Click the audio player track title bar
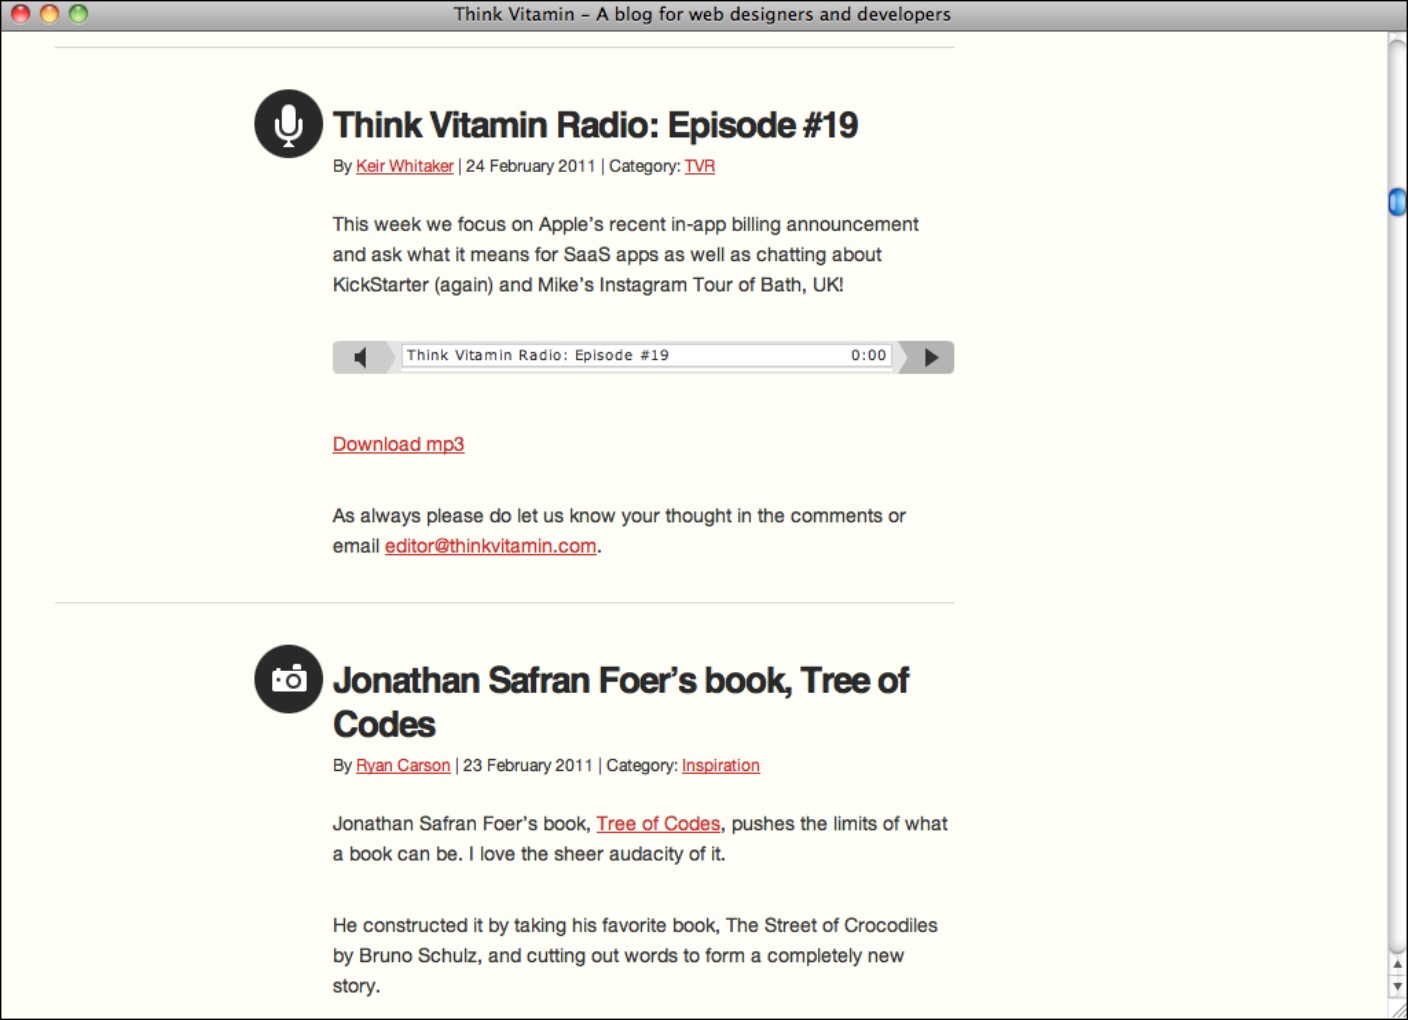Image resolution: width=1408 pixels, height=1020 pixels. coord(646,356)
